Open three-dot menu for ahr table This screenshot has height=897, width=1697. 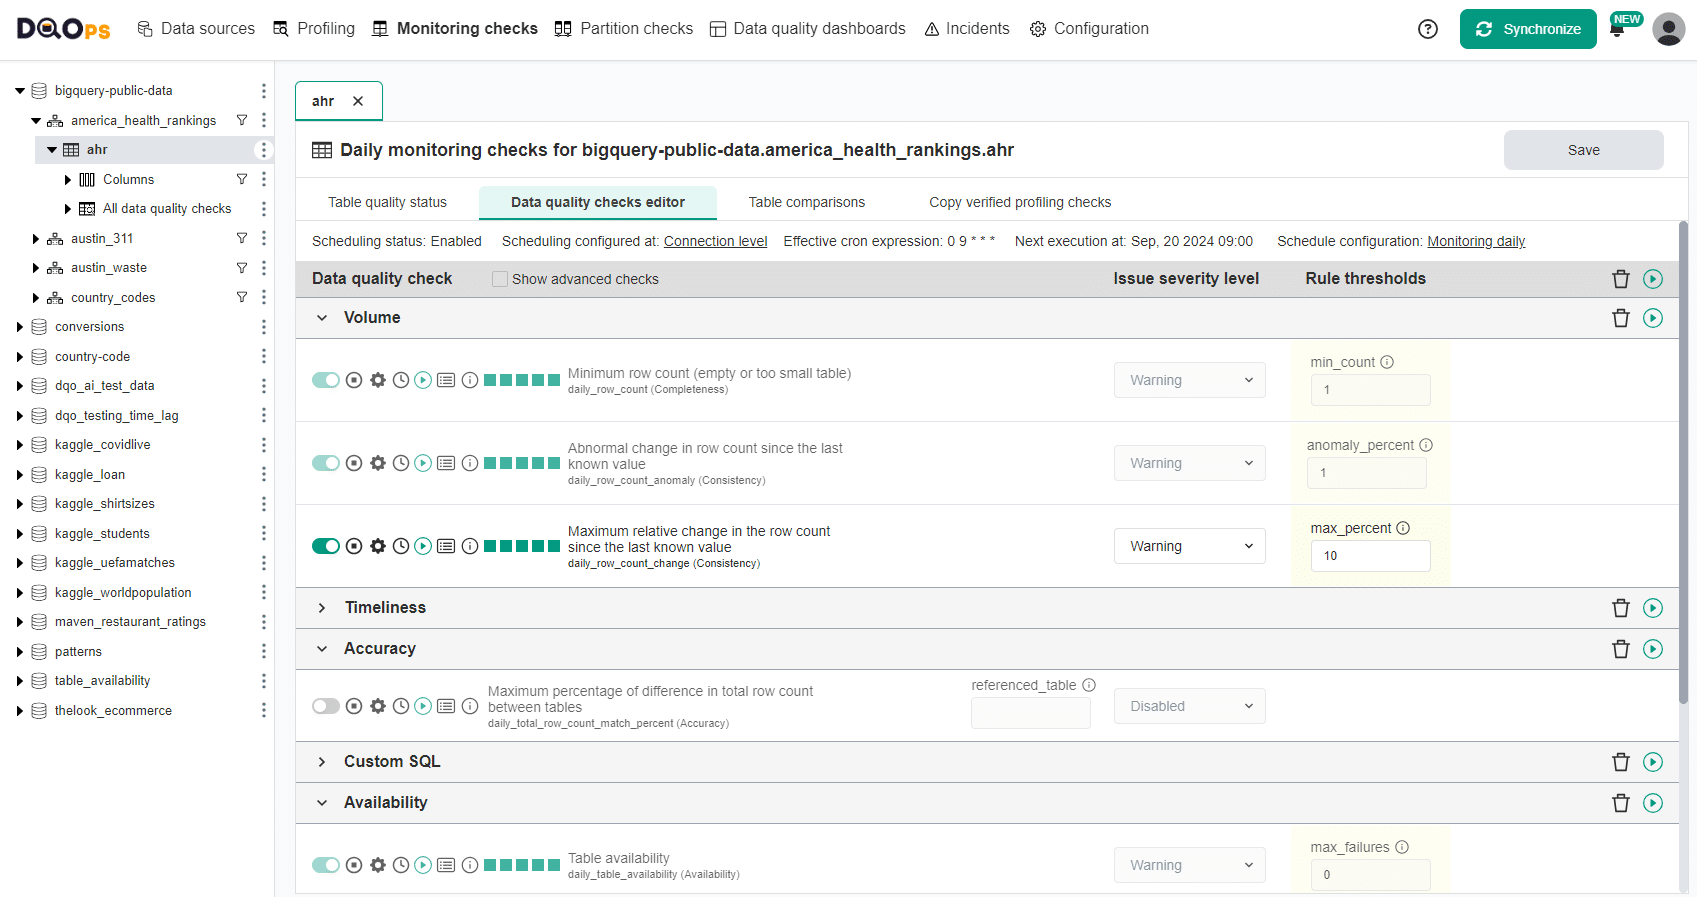point(264,150)
